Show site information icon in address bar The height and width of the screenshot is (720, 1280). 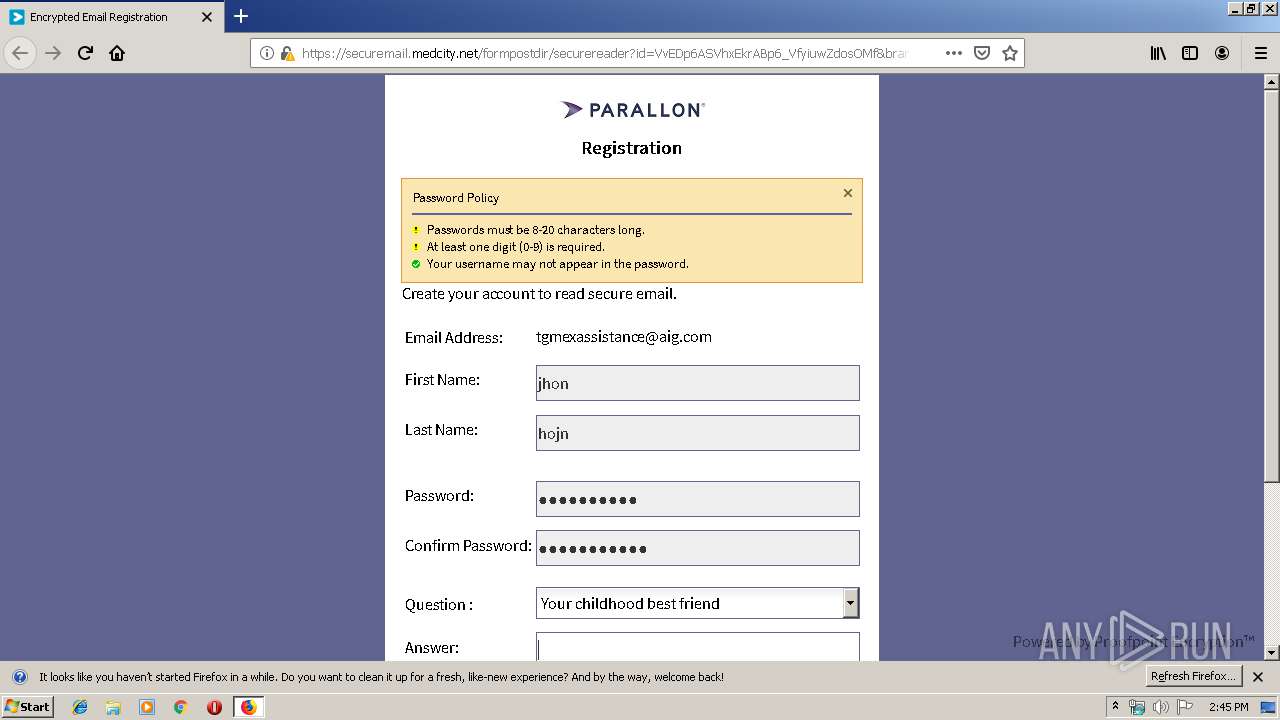click(x=267, y=53)
